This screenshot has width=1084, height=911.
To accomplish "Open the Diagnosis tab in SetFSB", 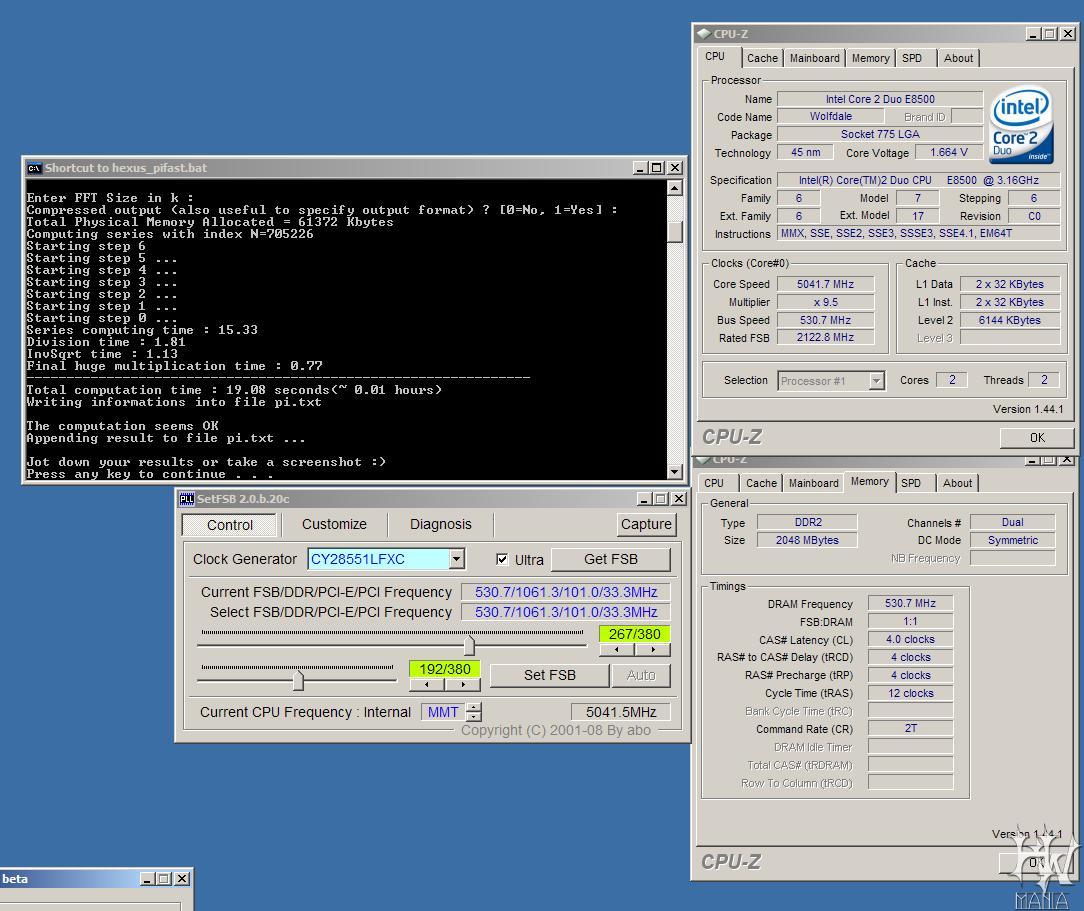I will coord(440,524).
